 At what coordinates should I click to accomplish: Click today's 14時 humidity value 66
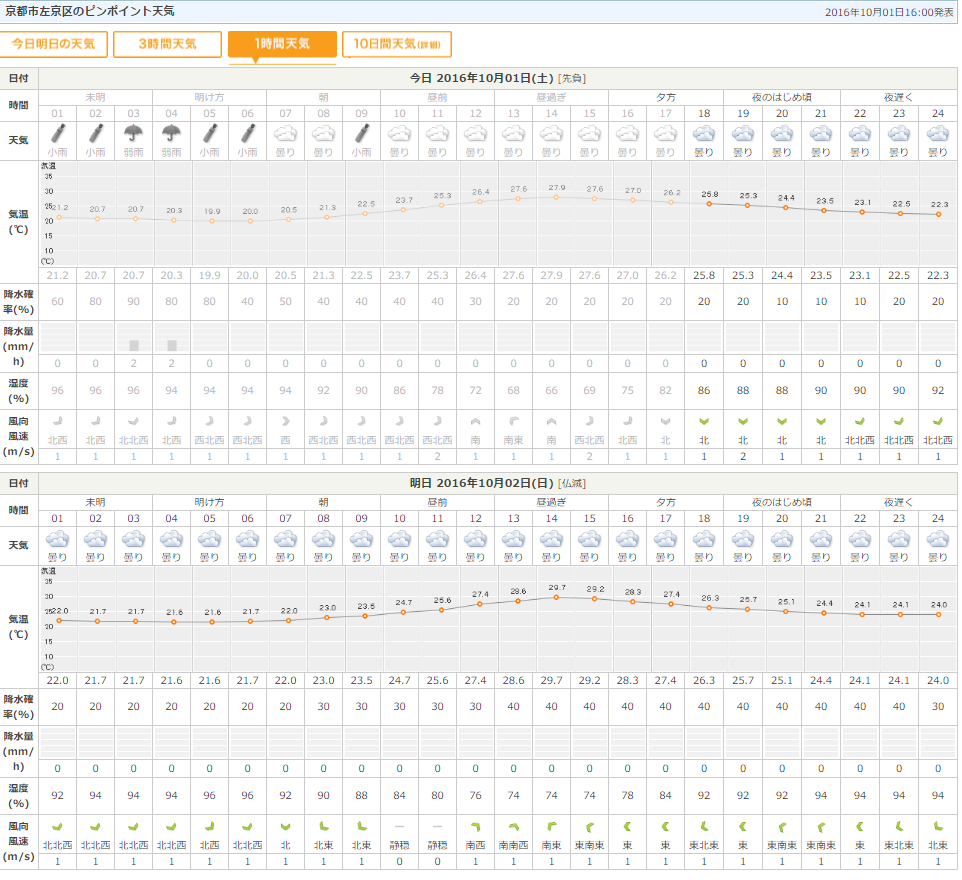[x=552, y=390]
